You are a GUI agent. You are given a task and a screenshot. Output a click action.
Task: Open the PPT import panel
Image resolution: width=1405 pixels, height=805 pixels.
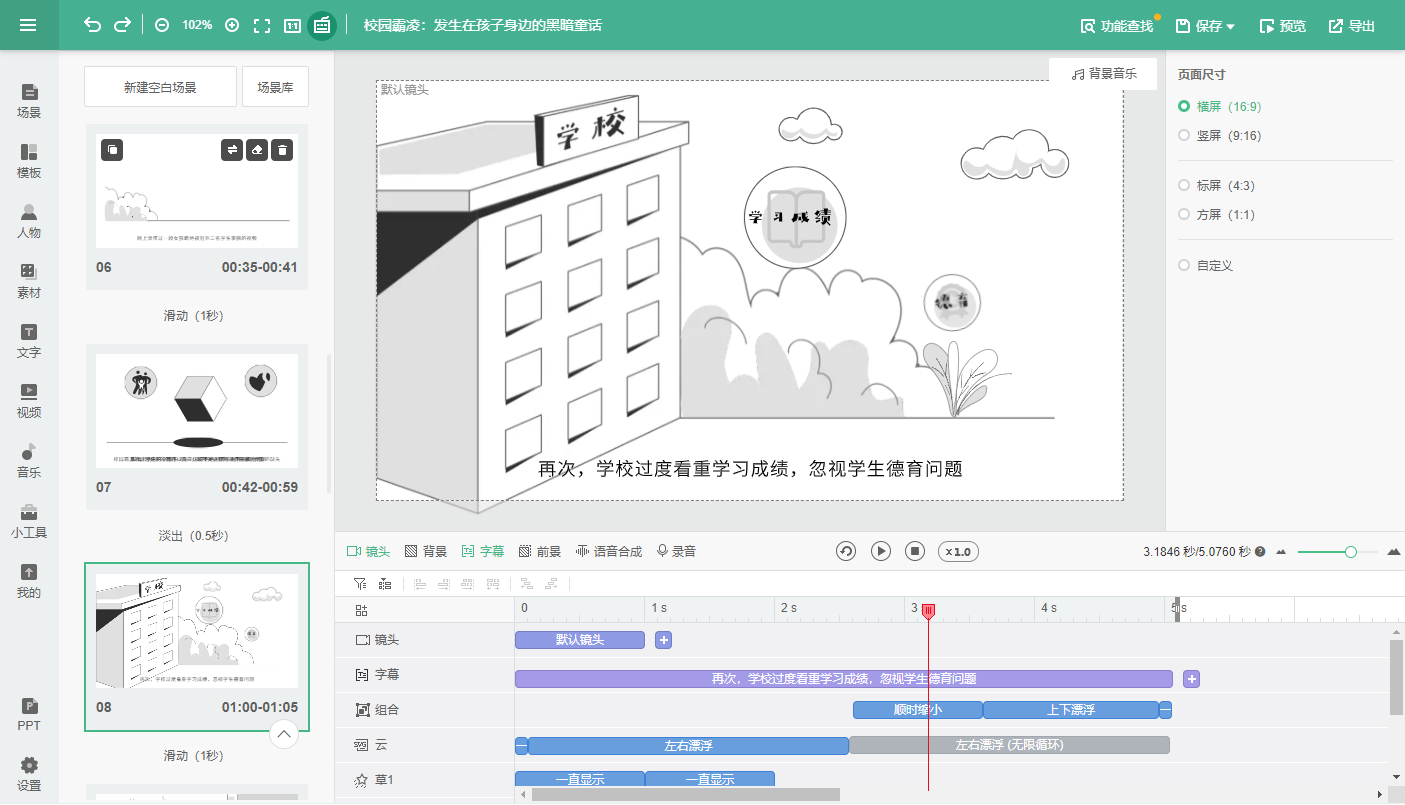click(x=29, y=714)
